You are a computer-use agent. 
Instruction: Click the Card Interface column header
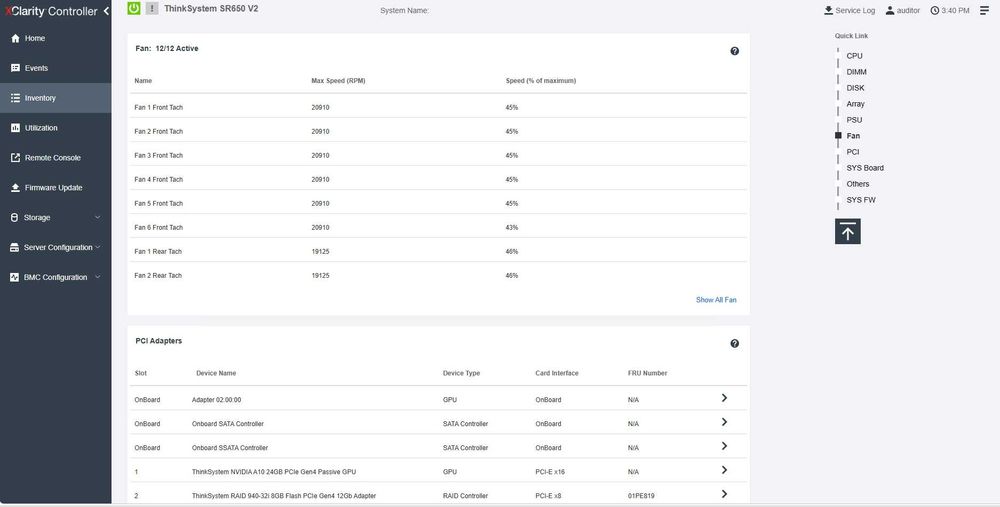click(556, 373)
